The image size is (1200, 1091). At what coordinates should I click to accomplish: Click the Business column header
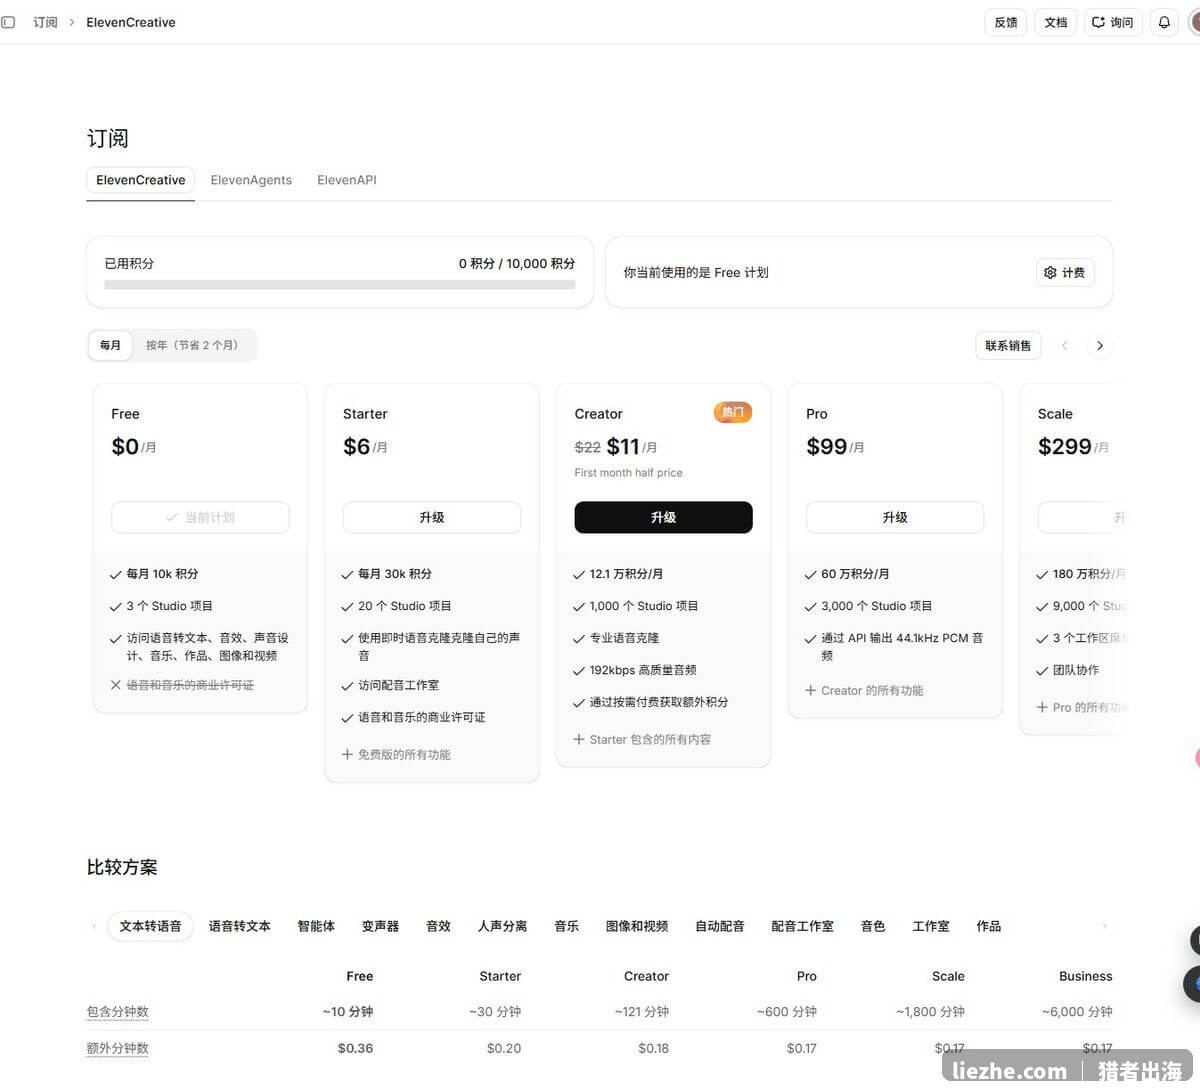[x=1085, y=976]
